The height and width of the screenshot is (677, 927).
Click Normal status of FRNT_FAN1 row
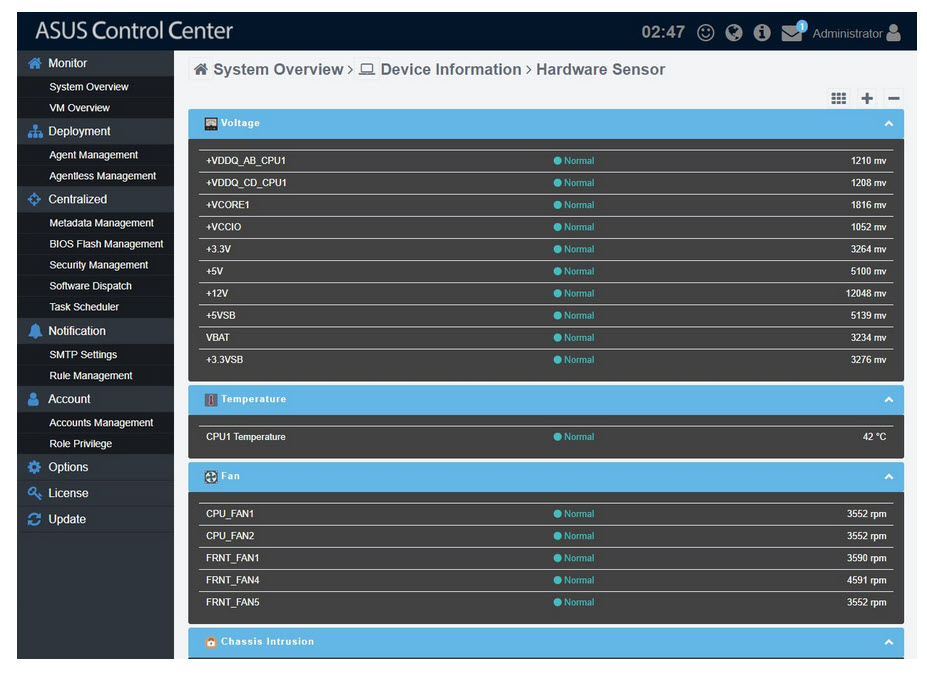(x=573, y=558)
